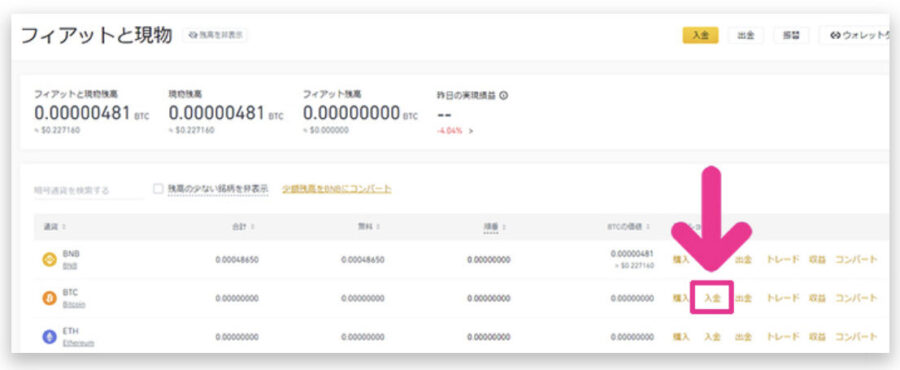Click the フィアットと現物残高 0.00000481 BTC value

[91, 113]
